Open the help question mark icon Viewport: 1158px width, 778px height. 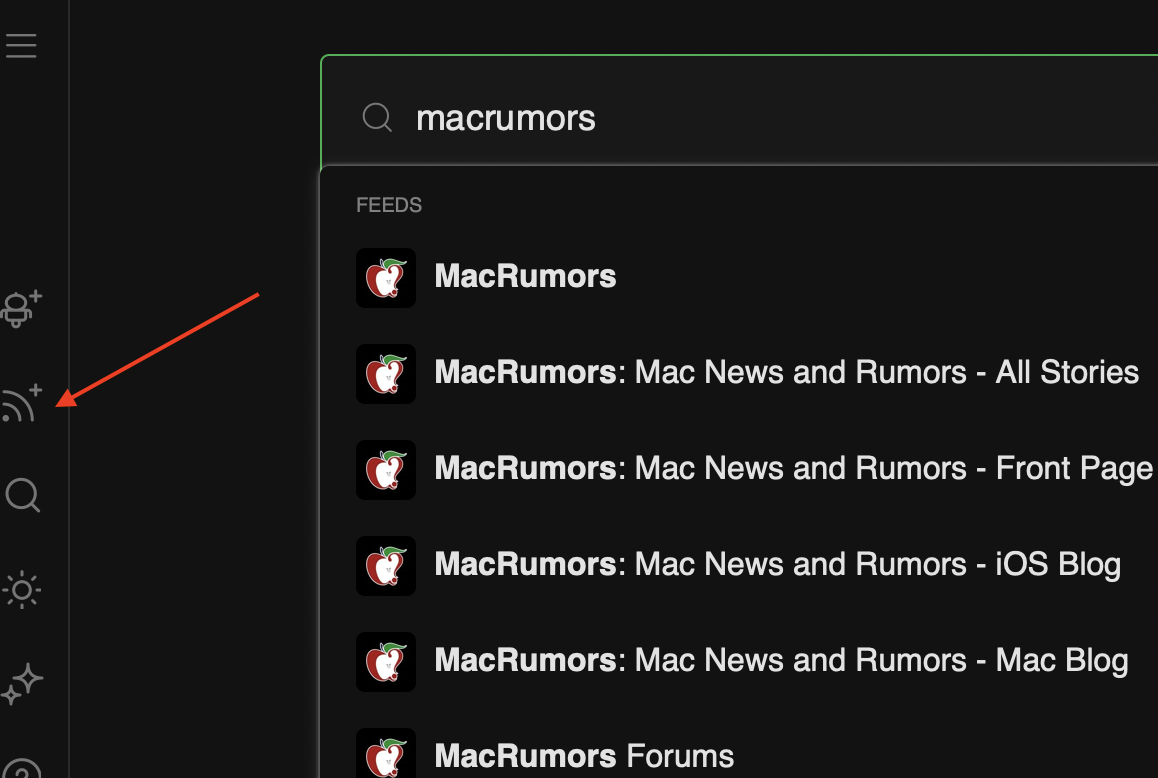22,768
